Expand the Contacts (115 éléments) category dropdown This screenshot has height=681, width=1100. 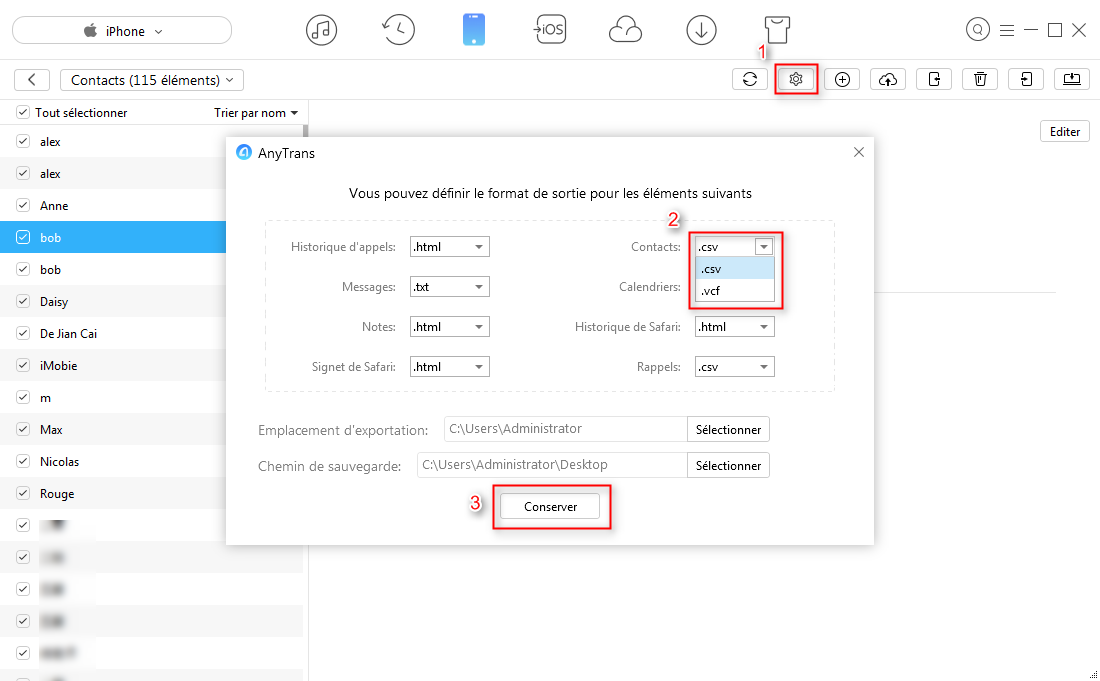point(152,80)
